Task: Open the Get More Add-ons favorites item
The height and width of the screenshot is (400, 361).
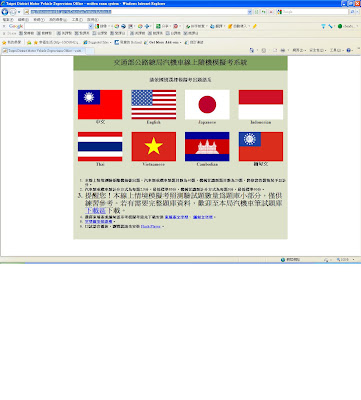Action: (163, 43)
